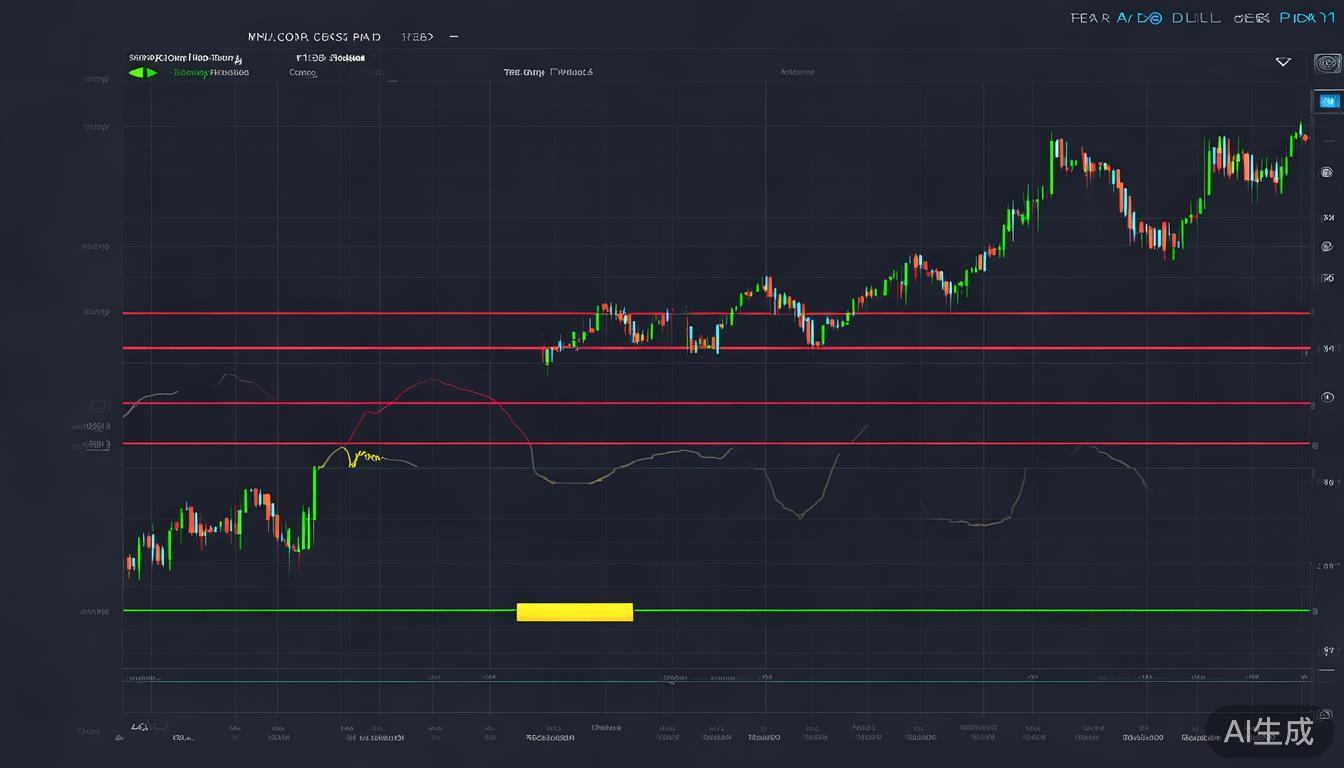Open the 'FEAR' item in top header
Screen dimensions: 1344x768
tap(1089, 18)
